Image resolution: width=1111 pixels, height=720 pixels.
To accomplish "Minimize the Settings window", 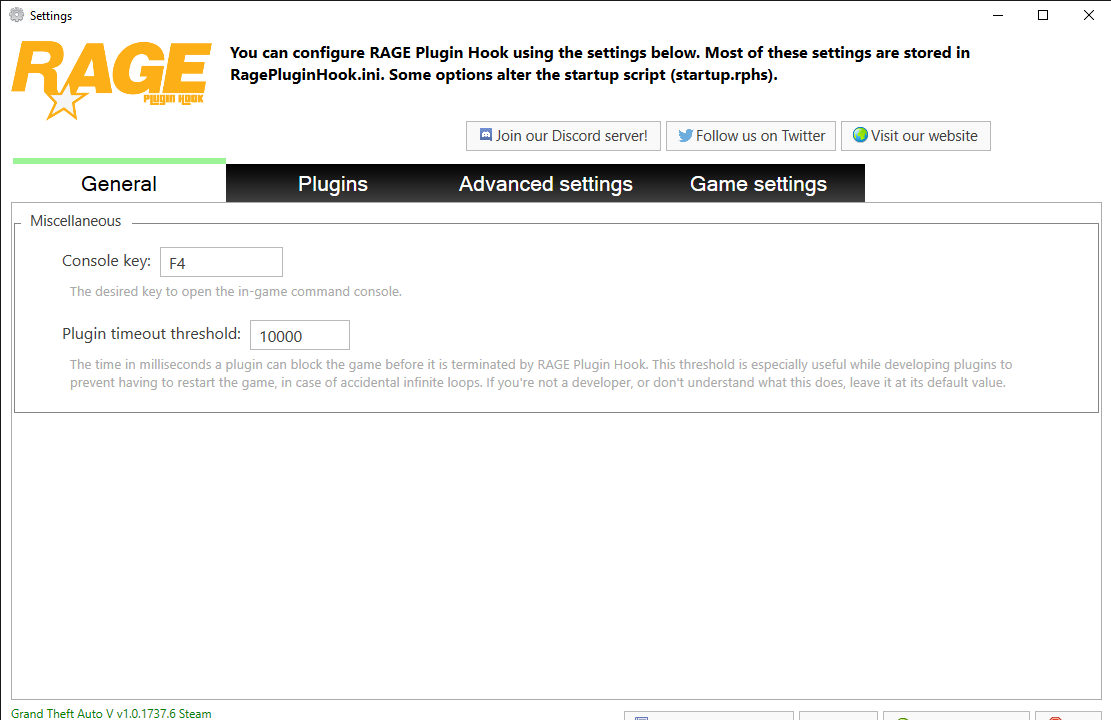I will [998, 15].
